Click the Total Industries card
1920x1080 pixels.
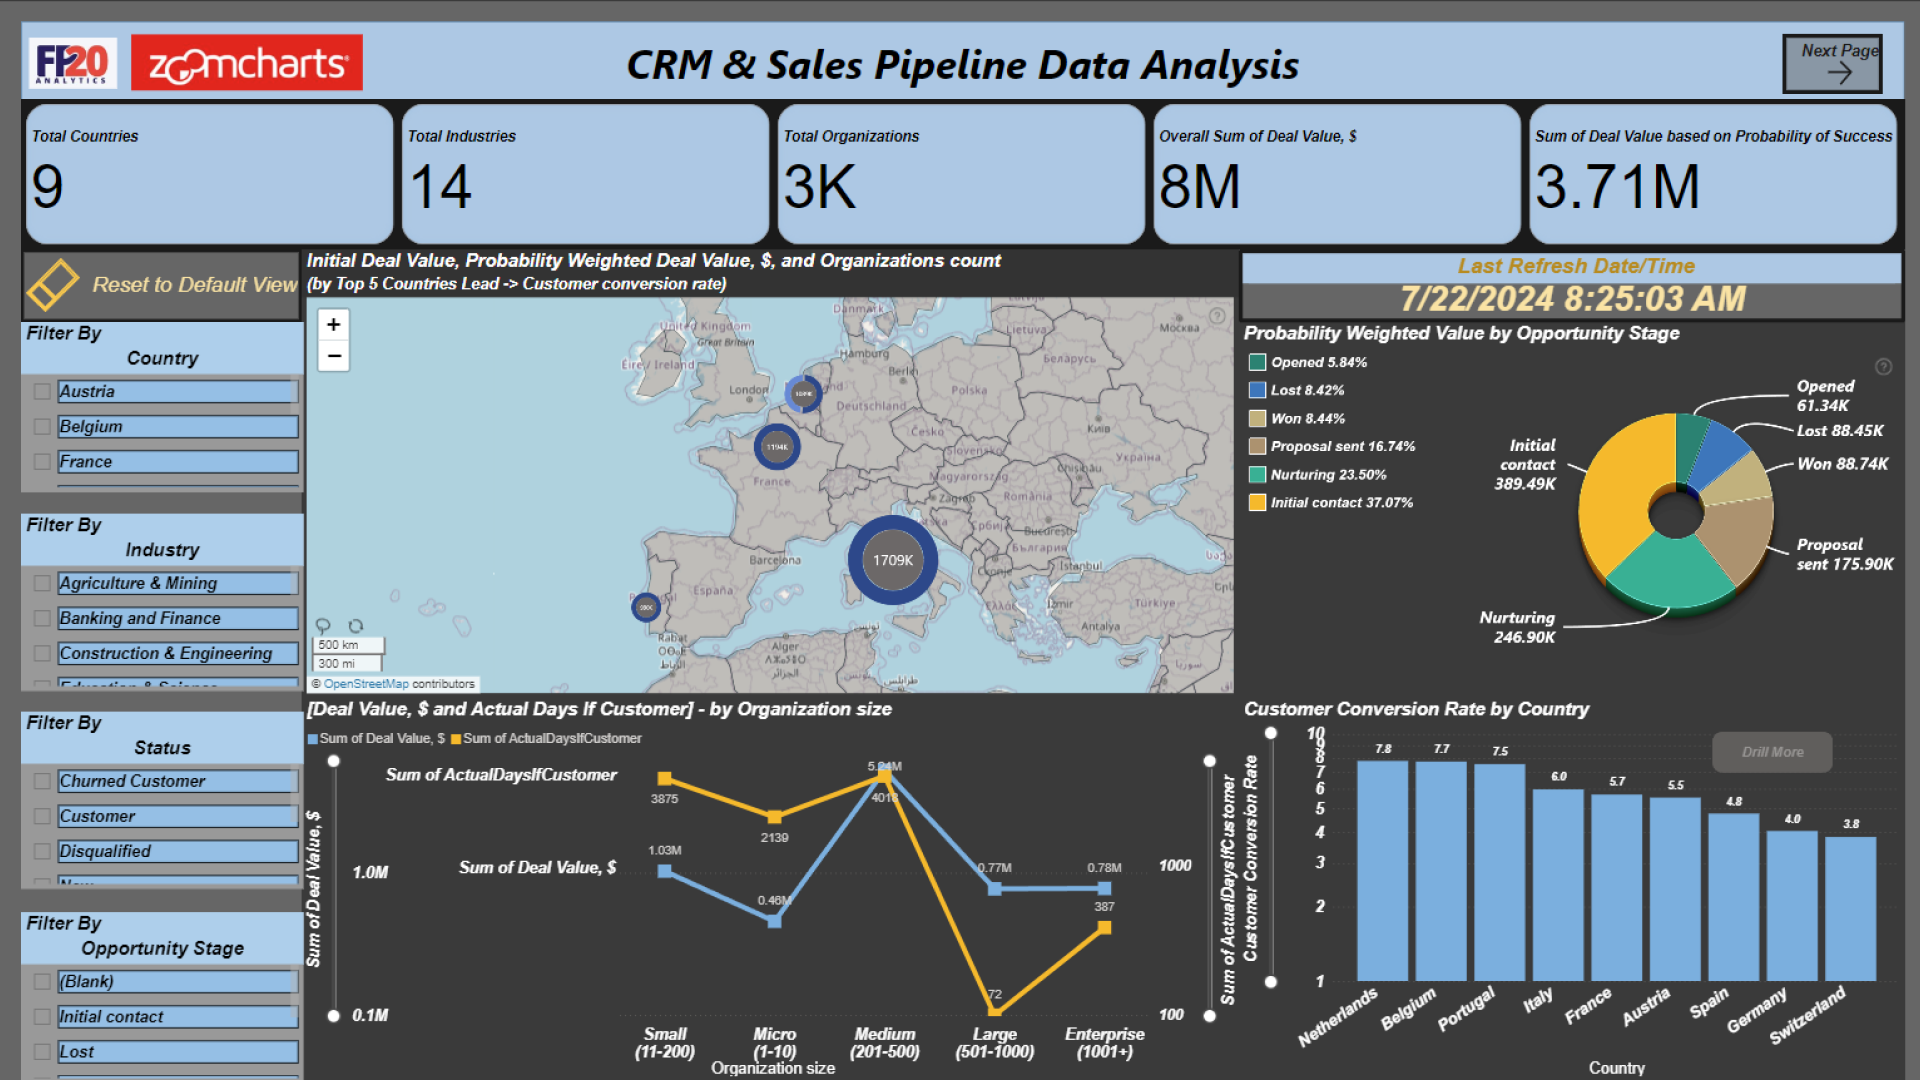(585, 174)
